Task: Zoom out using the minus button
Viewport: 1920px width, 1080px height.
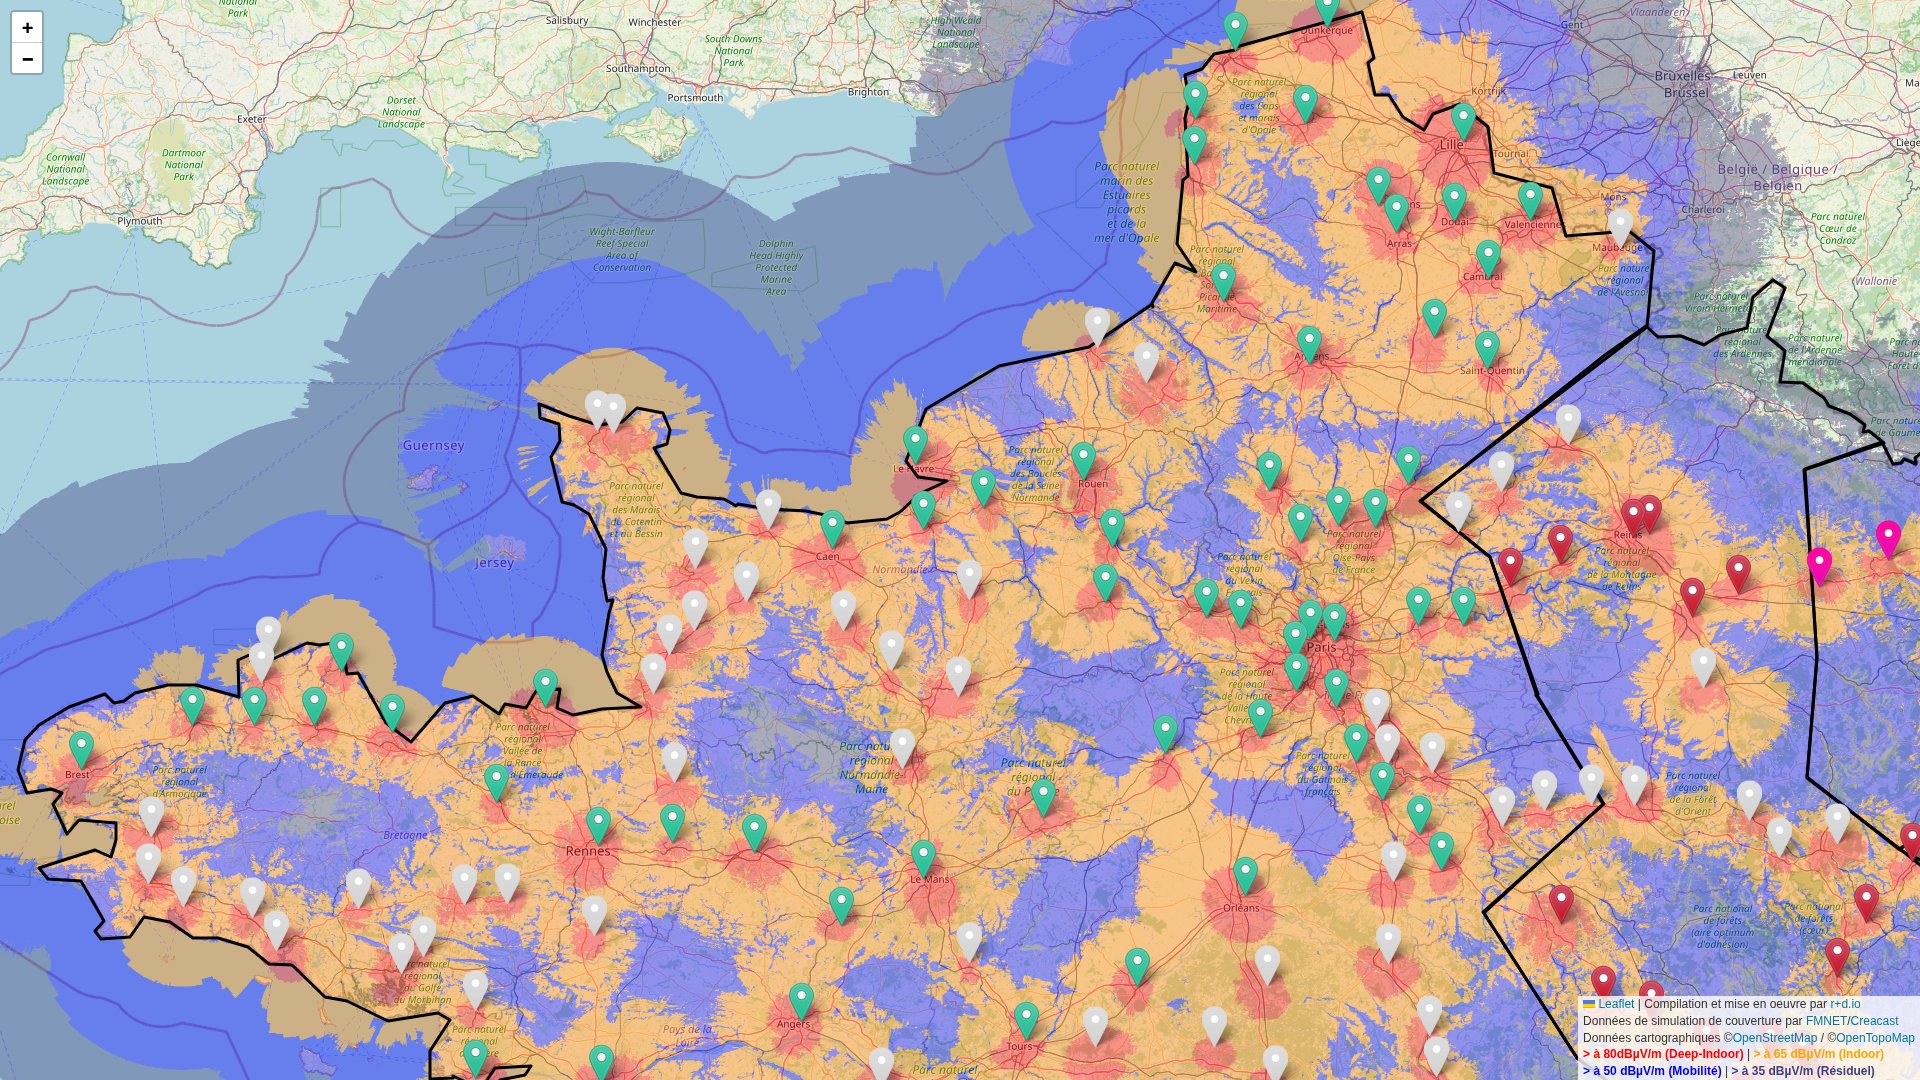Action: tap(27, 59)
